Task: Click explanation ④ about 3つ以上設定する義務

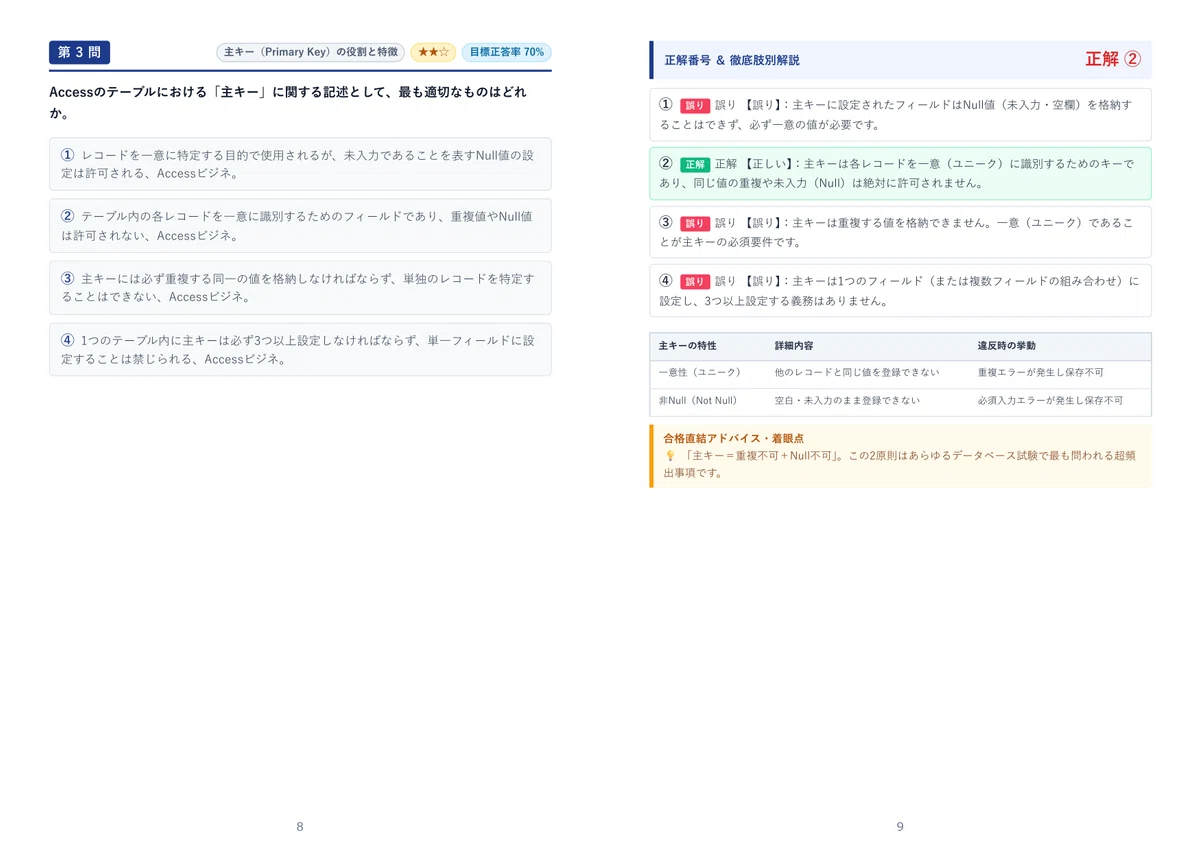Action: point(900,291)
